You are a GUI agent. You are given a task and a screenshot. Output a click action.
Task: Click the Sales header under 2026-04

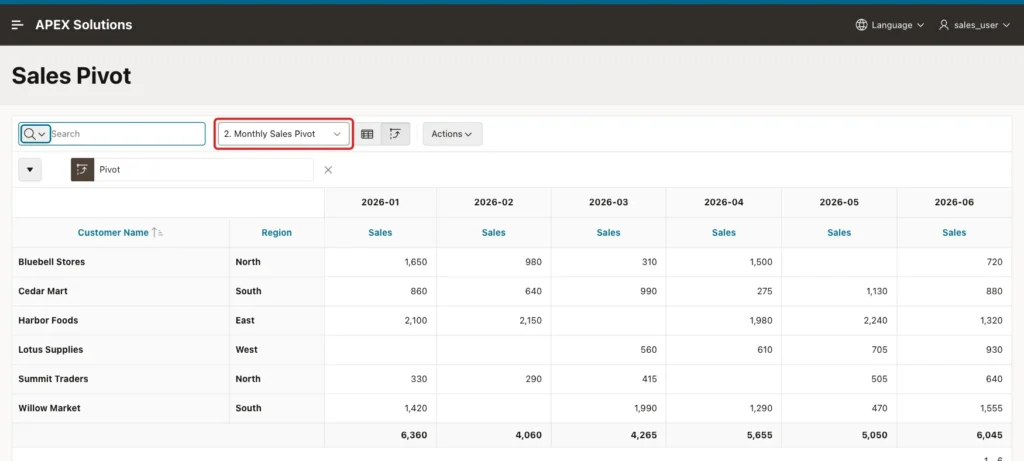724,232
